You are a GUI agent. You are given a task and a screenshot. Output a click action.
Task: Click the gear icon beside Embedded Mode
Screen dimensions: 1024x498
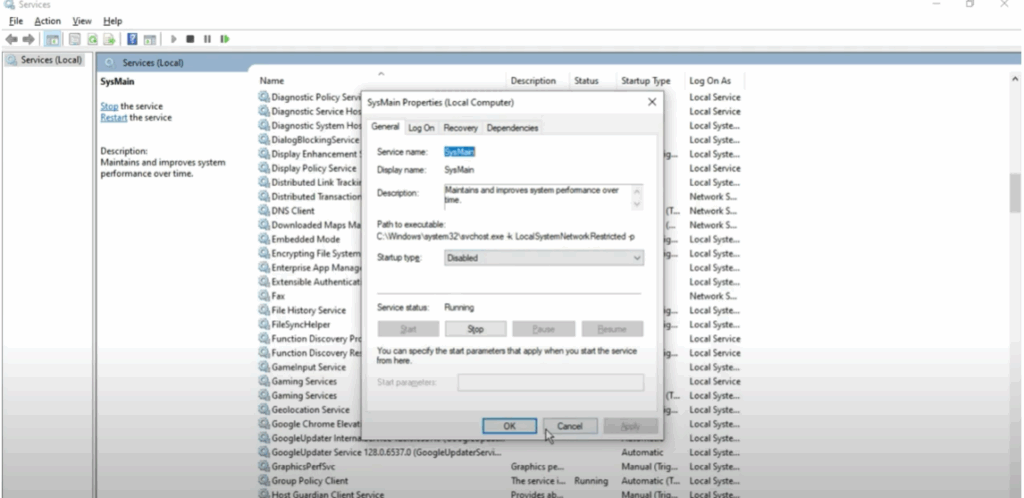264,239
